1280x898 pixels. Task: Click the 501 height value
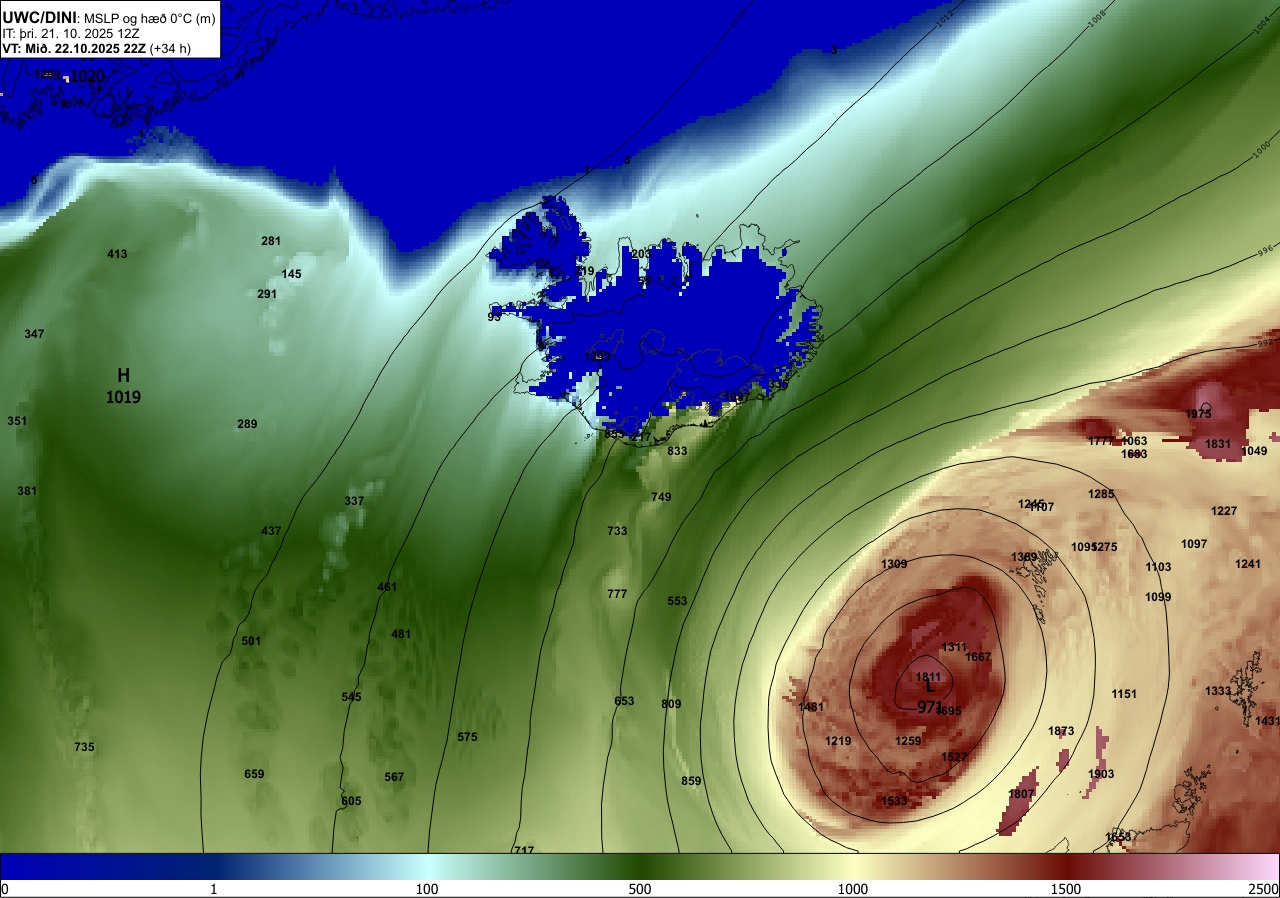tap(251, 641)
